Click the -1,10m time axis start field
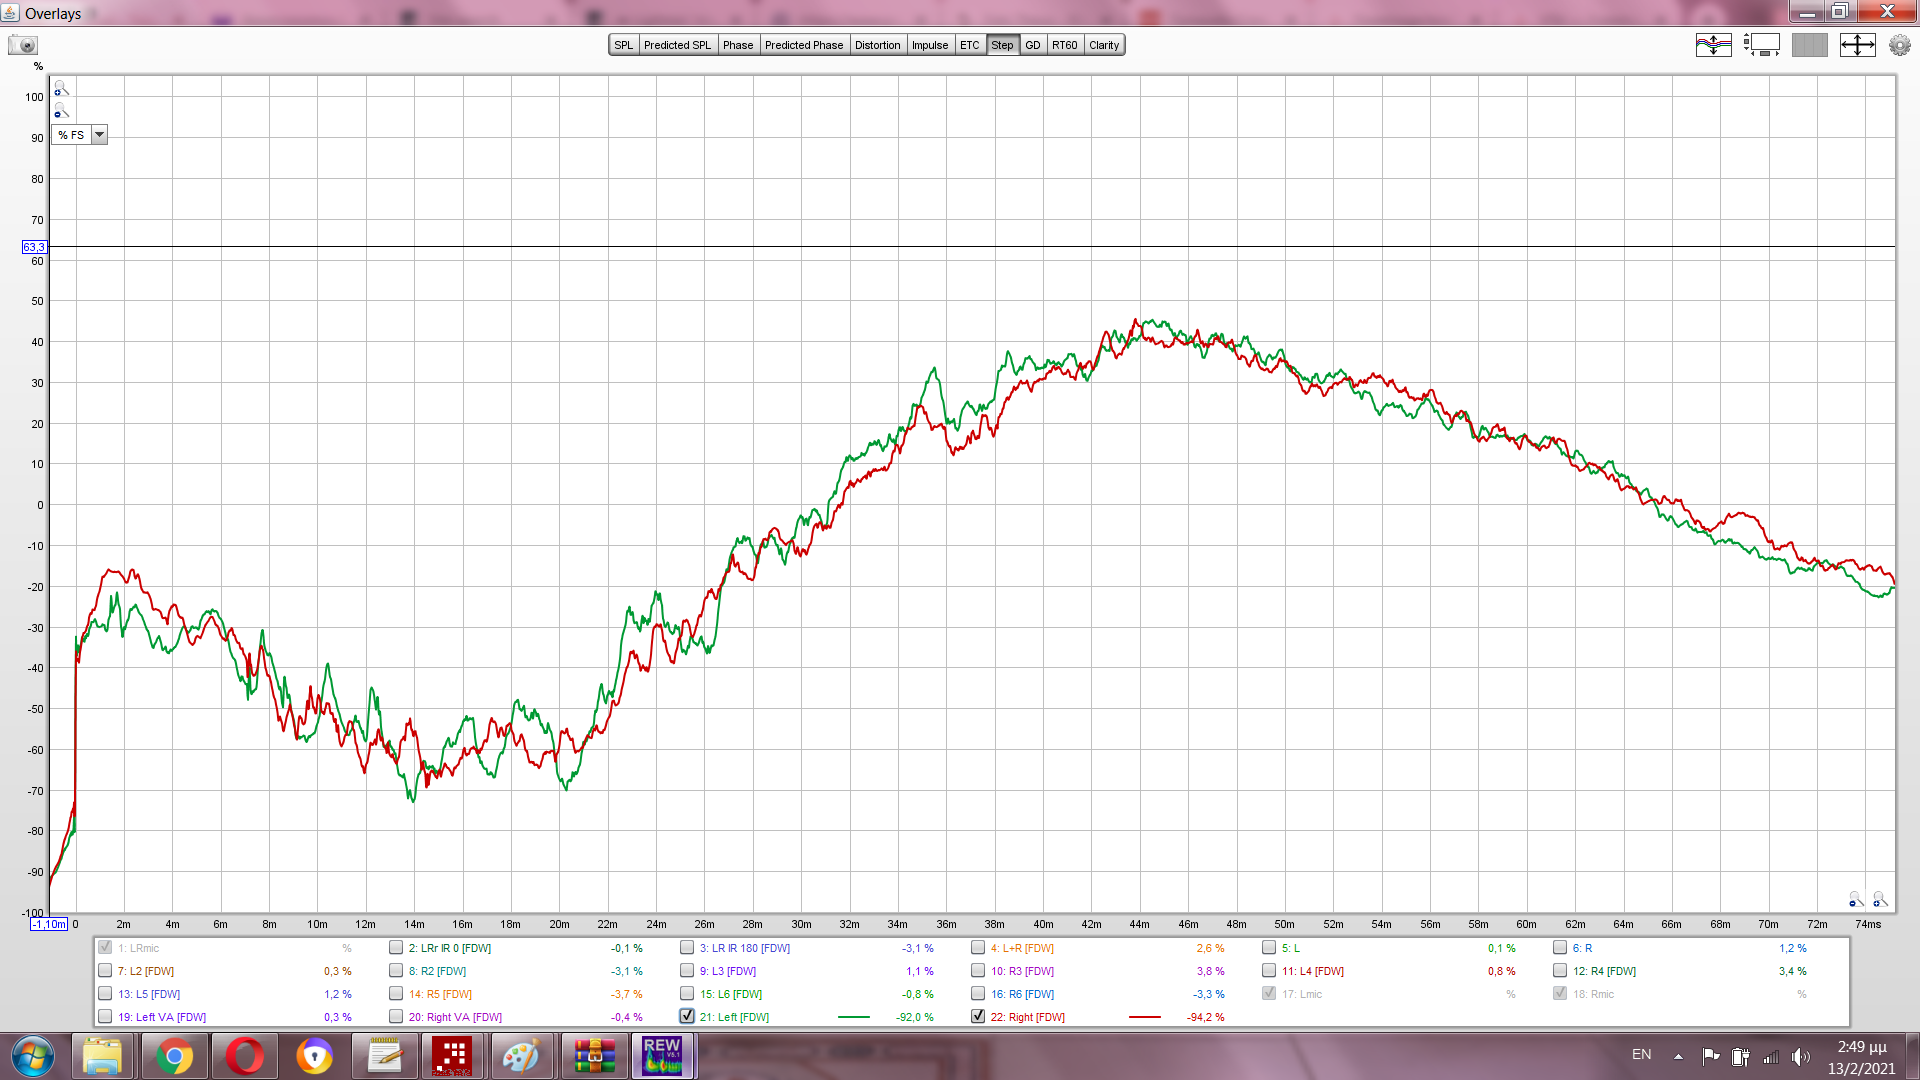The width and height of the screenshot is (1920, 1080). (48, 925)
